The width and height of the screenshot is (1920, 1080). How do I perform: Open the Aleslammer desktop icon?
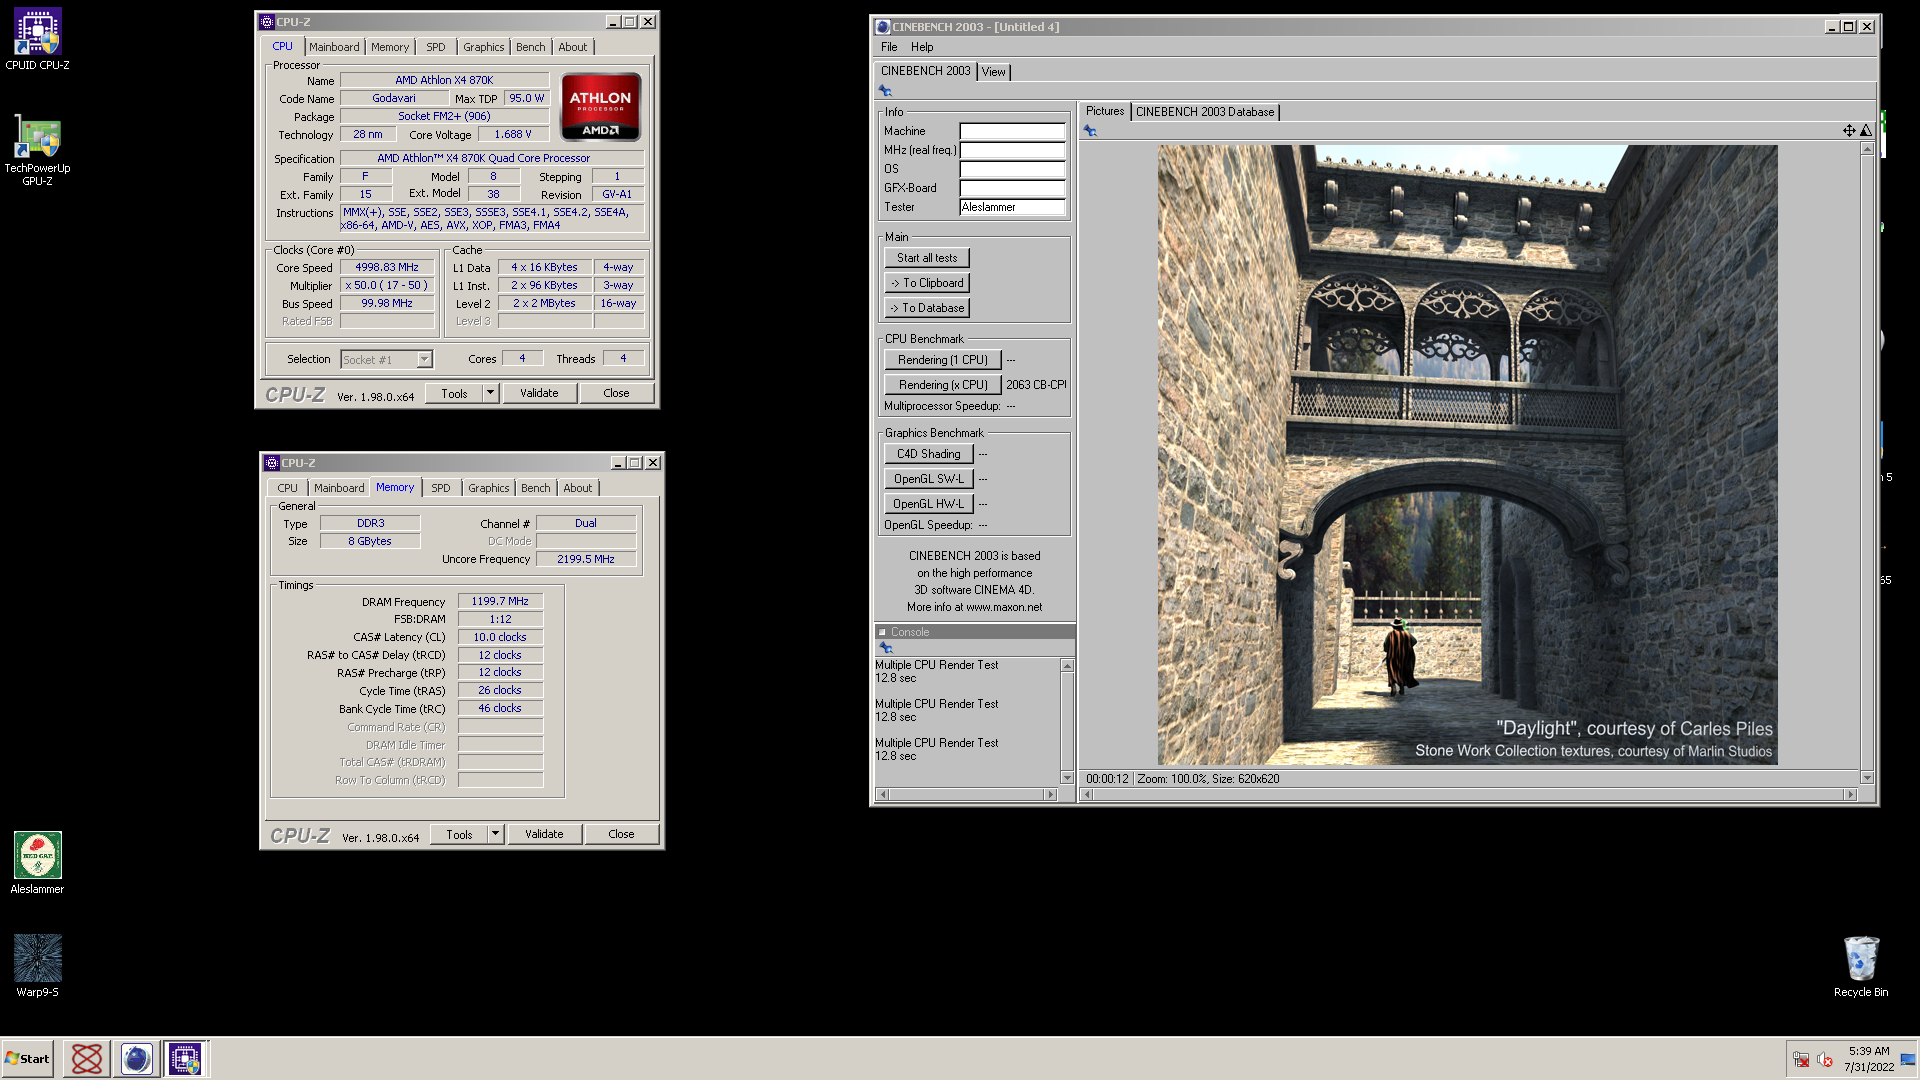[x=37, y=862]
